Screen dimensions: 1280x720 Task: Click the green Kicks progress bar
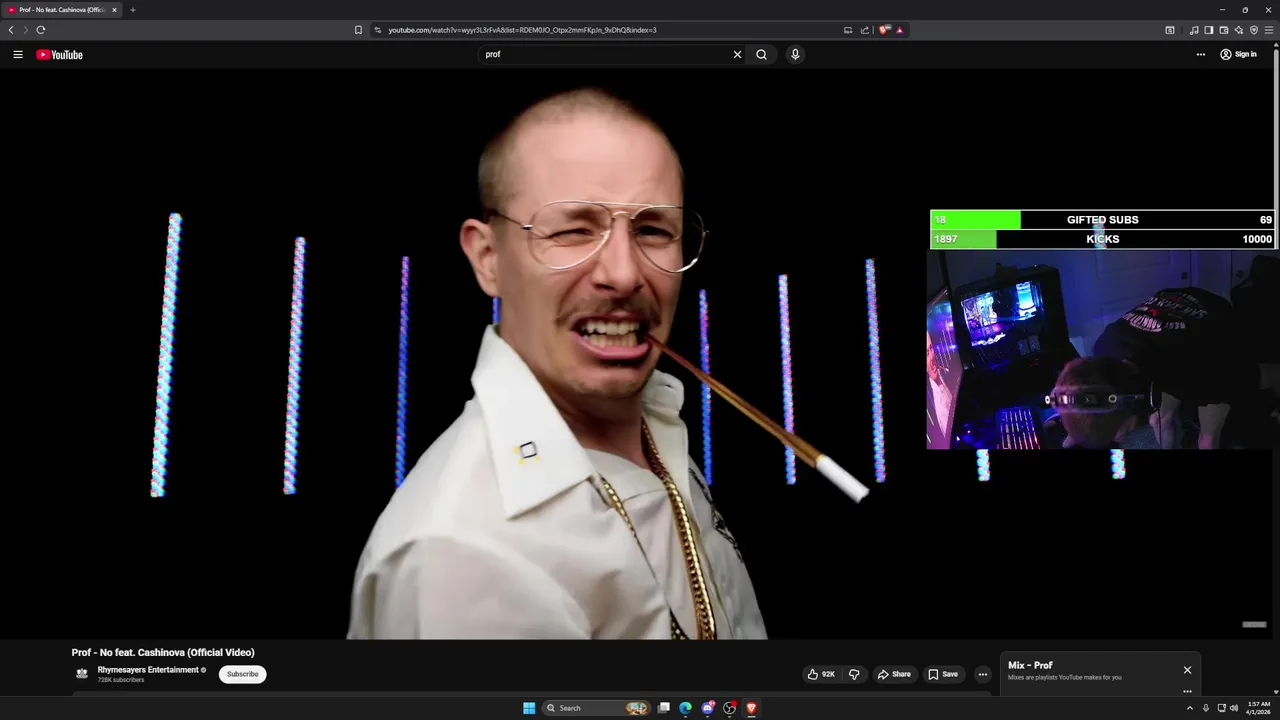[963, 239]
